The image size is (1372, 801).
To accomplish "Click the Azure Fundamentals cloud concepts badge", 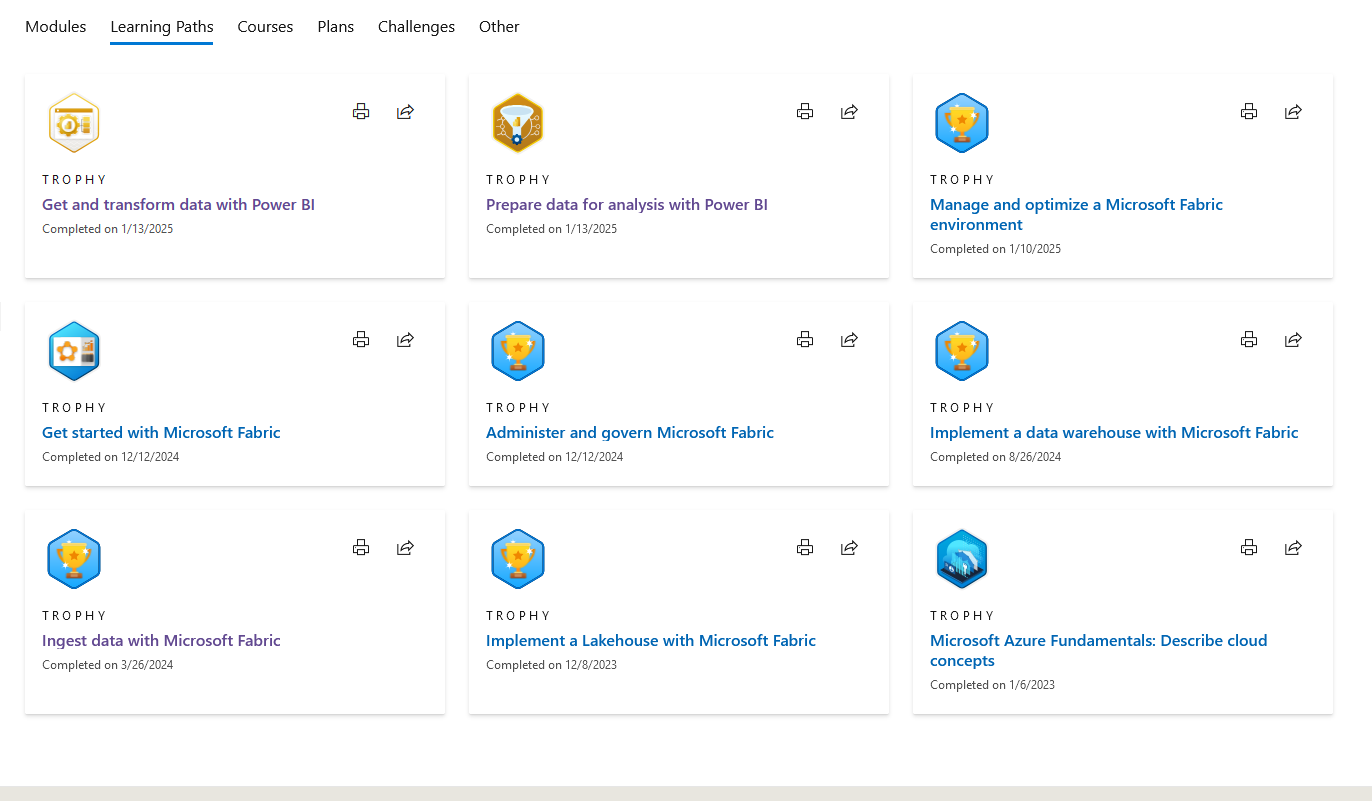I will (962, 559).
